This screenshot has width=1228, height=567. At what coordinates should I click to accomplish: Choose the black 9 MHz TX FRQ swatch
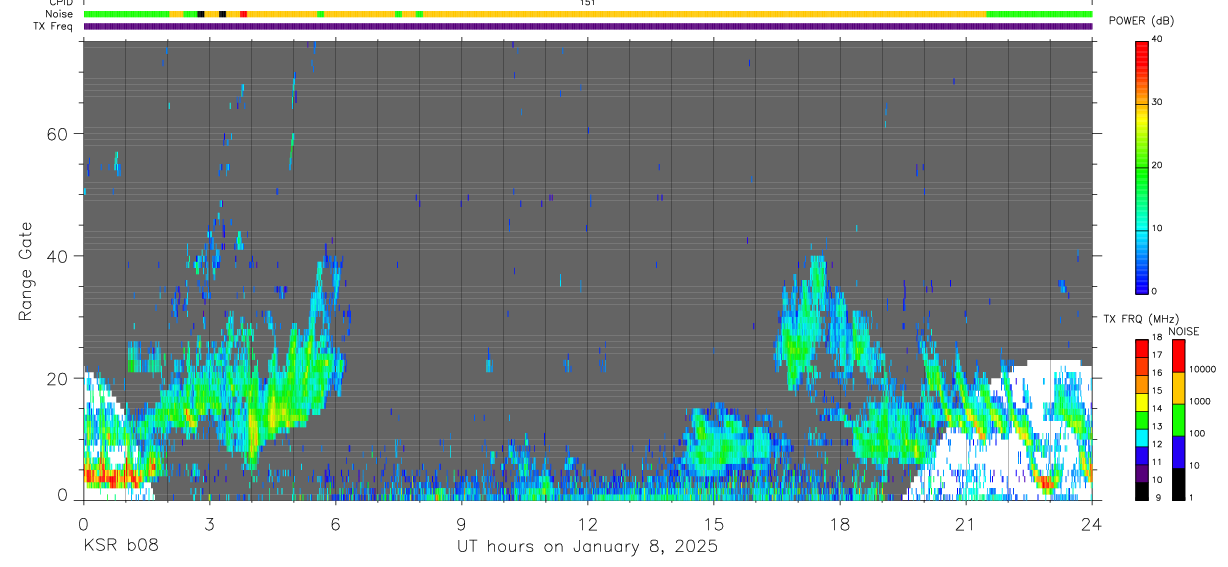coord(1142,493)
